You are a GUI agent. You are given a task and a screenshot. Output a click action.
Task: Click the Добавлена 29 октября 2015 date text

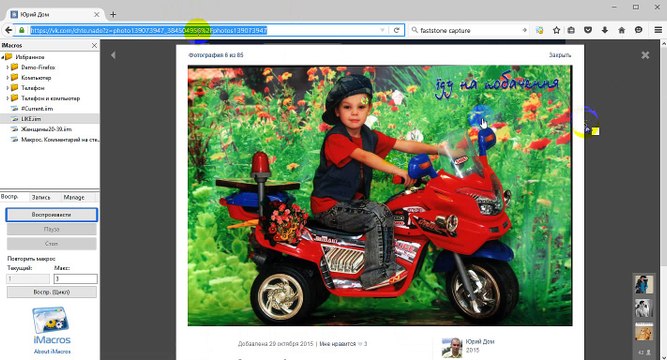276,344
